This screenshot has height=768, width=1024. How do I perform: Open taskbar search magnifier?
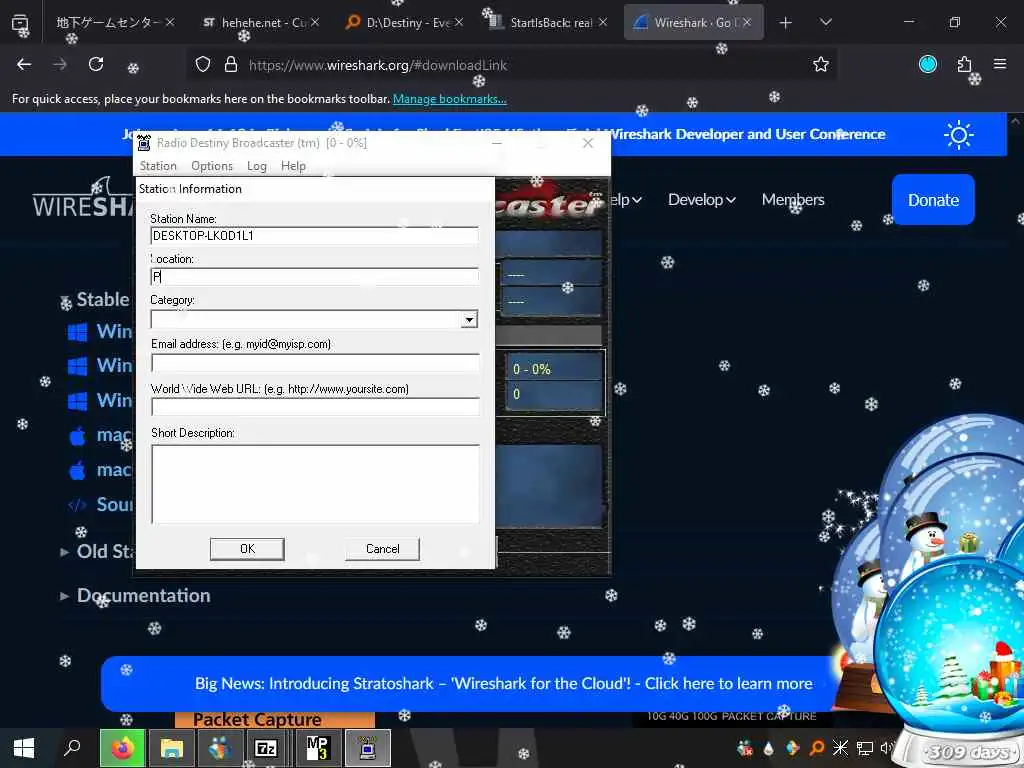pos(71,748)
